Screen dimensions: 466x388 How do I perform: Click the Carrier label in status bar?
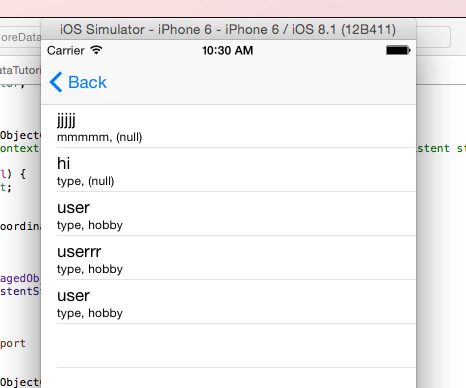pos(66,51)
